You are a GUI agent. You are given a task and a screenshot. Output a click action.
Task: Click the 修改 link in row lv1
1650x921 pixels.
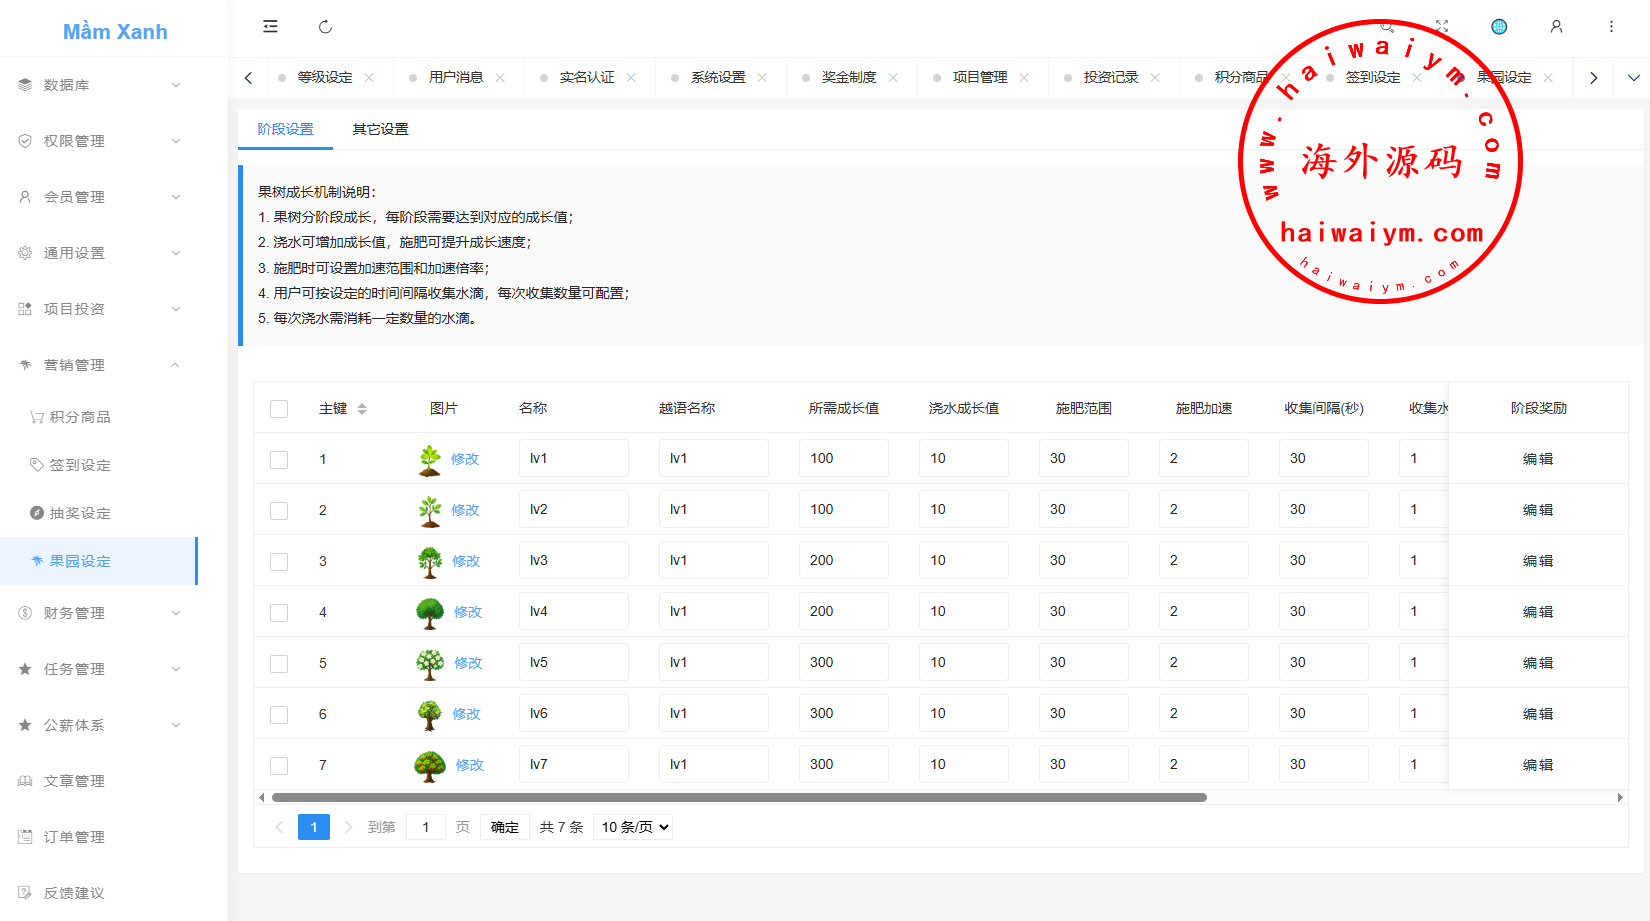pyautogui.click(x=465, y=460)
